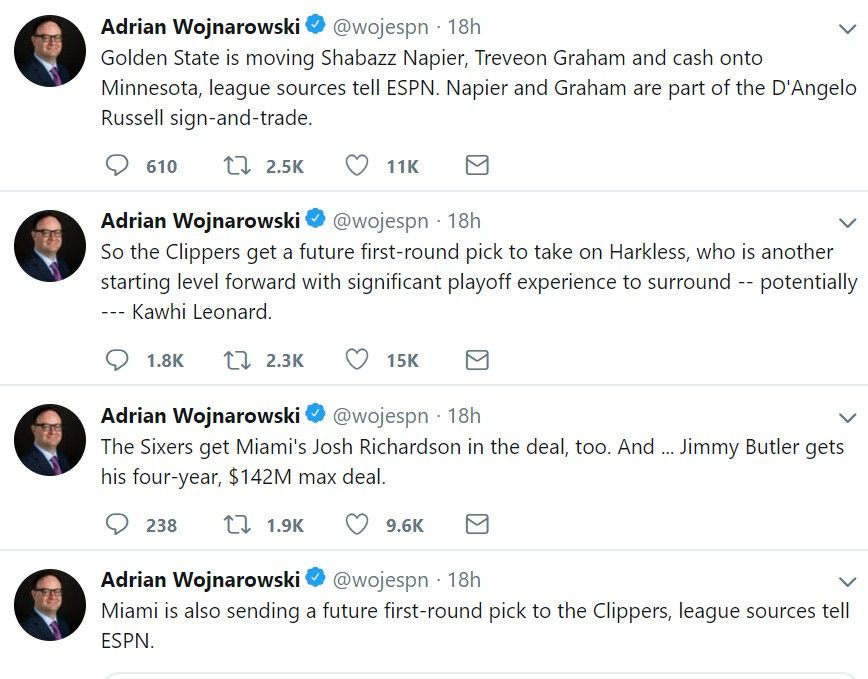Click the profile photo beside the Jimmy Butler tweet
The width and height of the screenshot is (868, 679).
click(x=50, y=440)
